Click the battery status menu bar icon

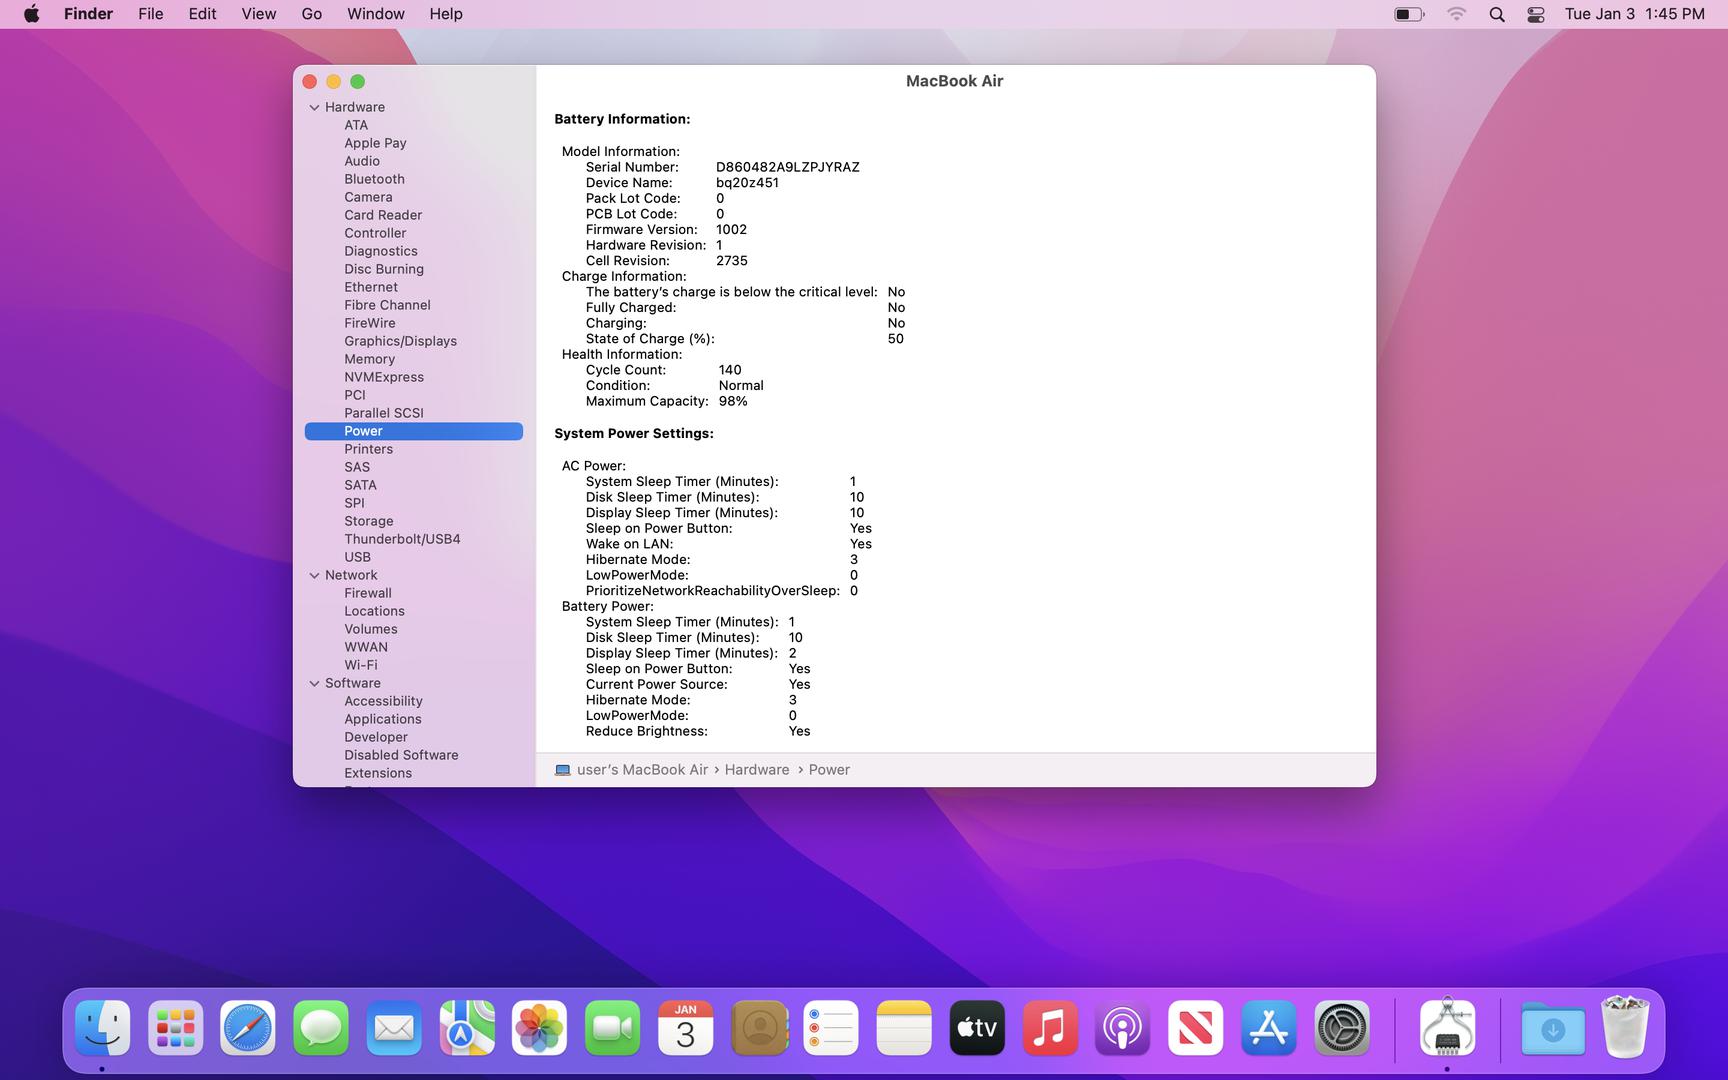[x=1409, y=14]
